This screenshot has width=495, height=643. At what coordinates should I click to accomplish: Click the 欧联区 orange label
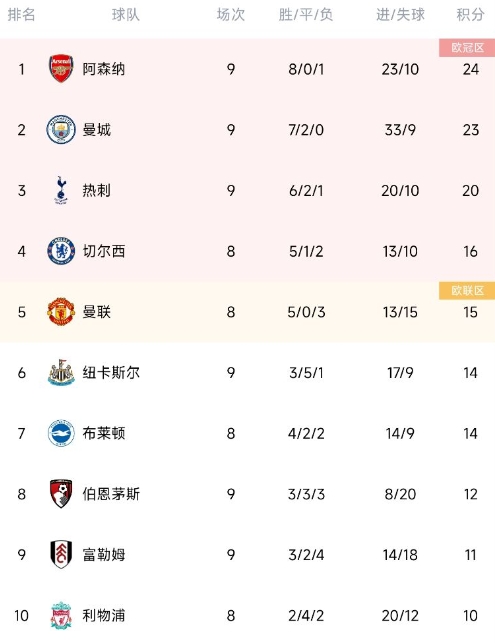point(467,290)
